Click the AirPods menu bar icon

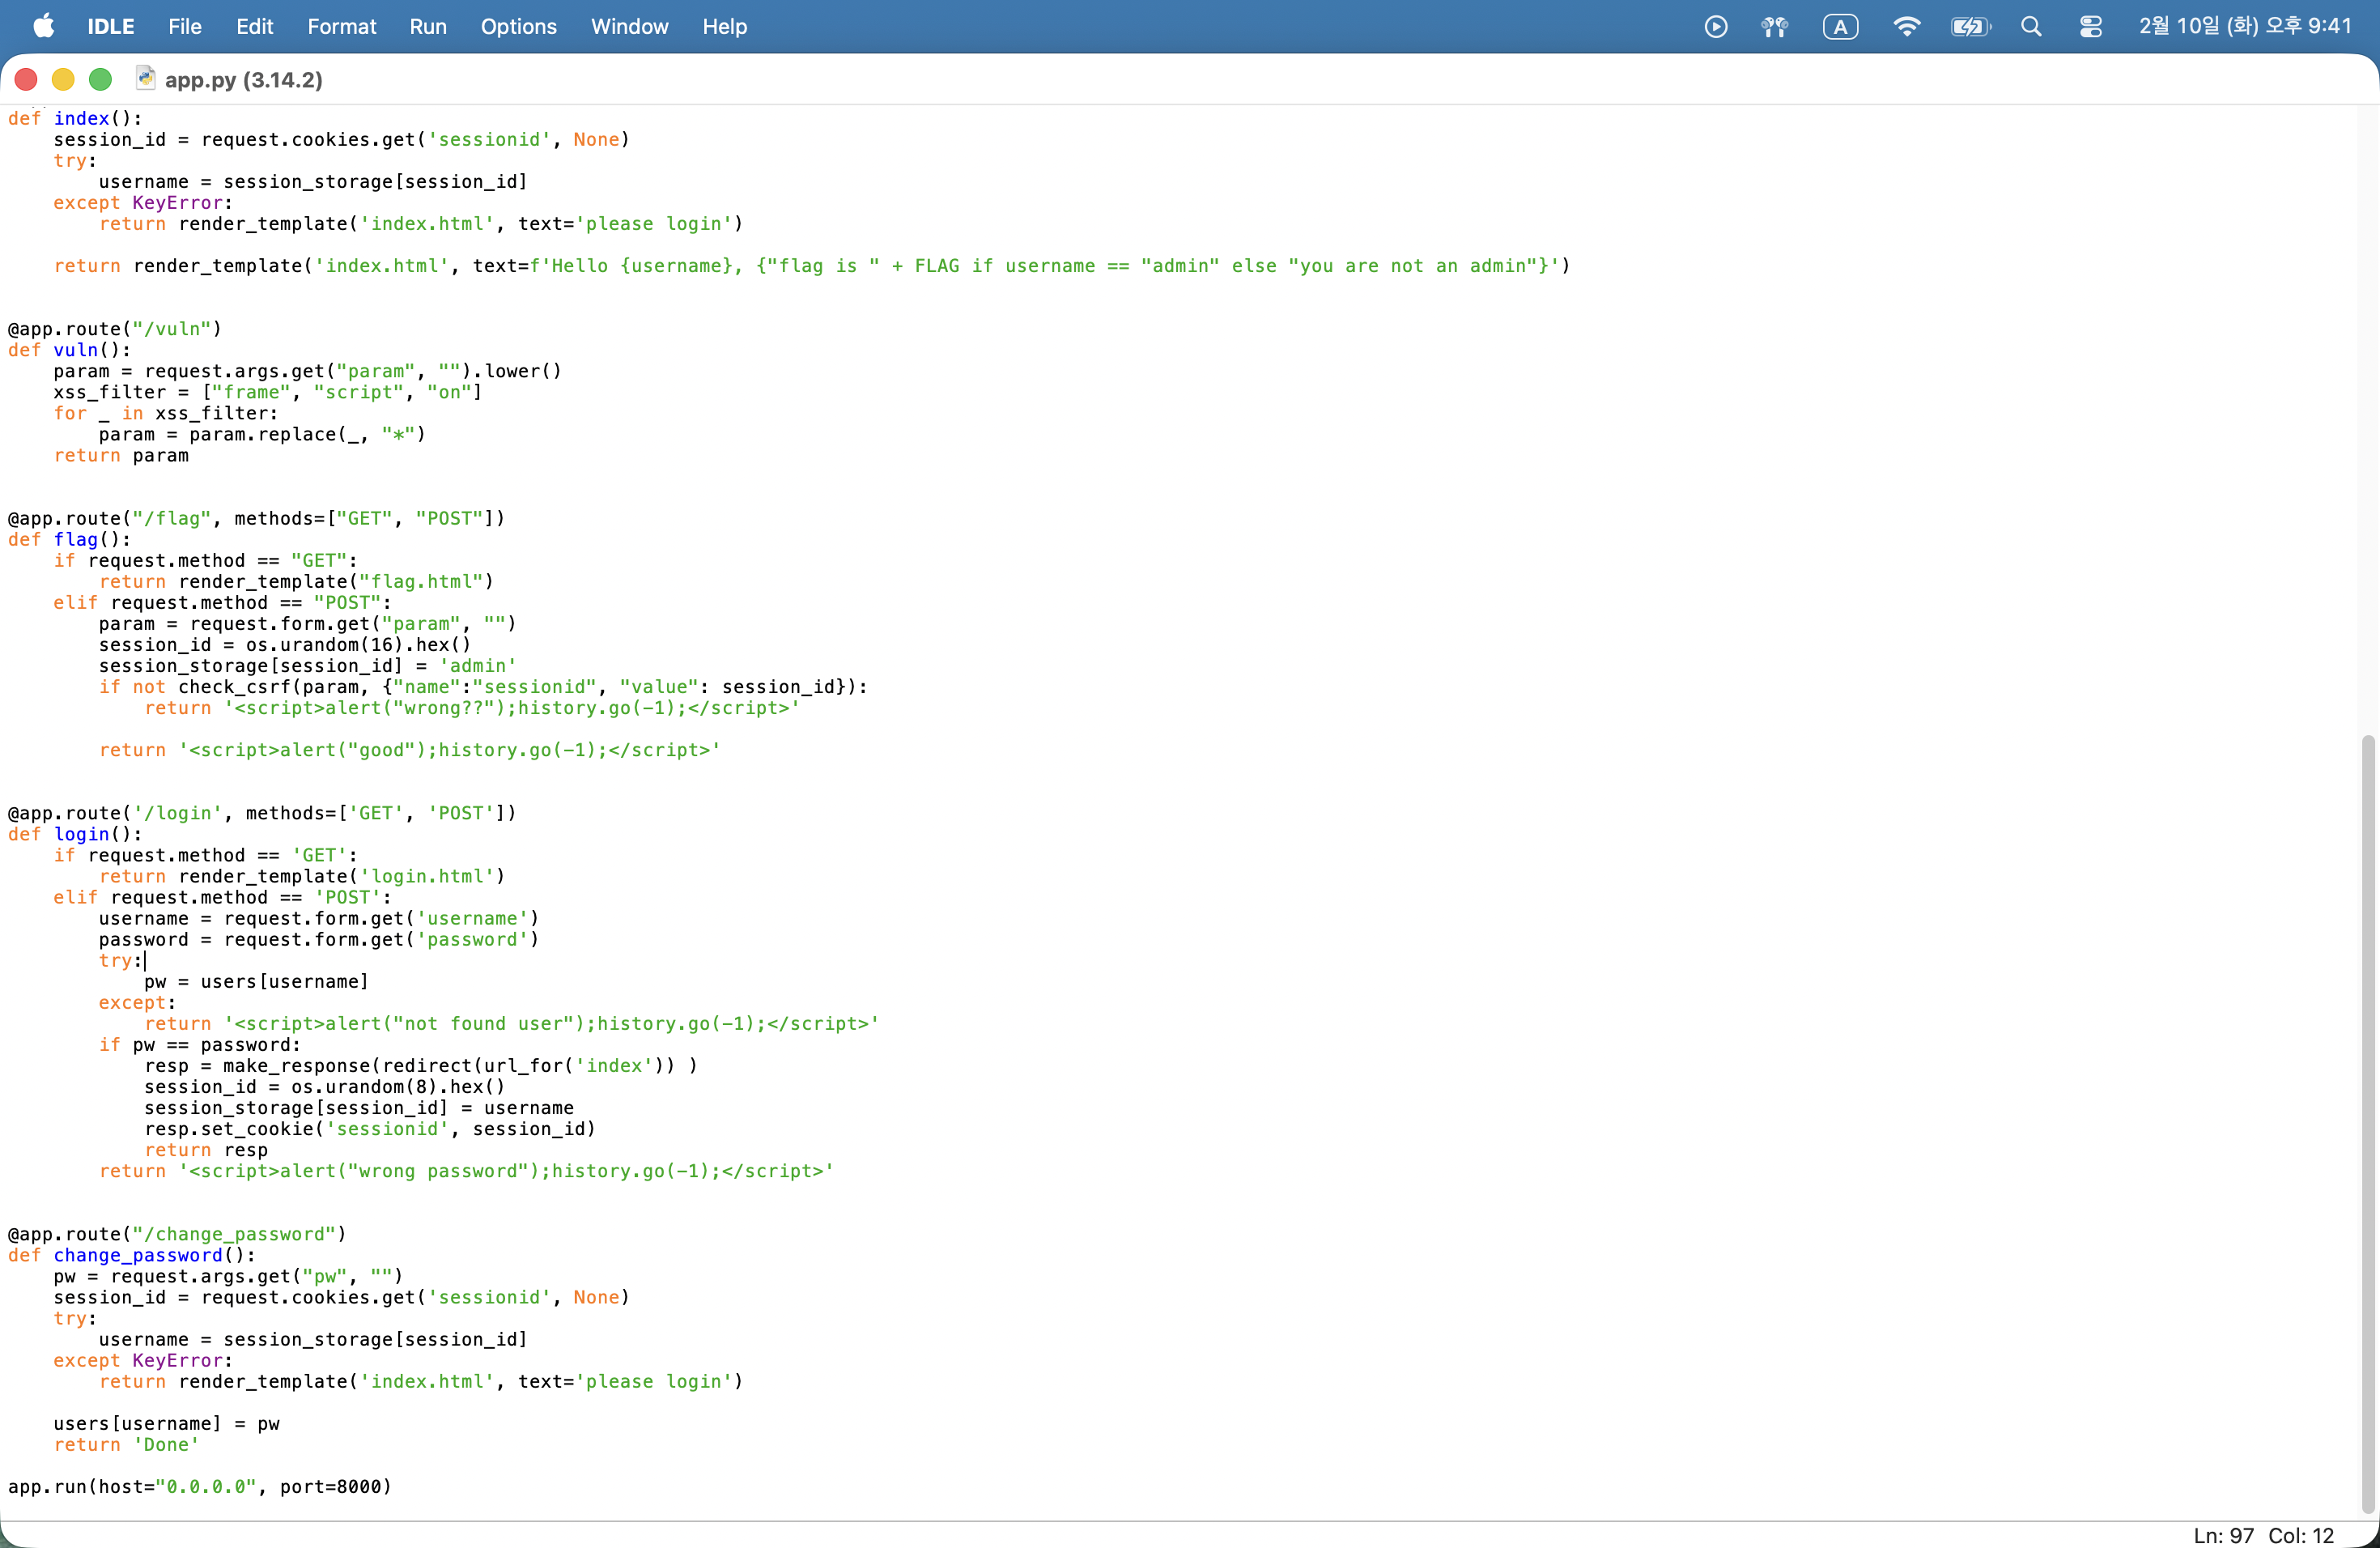[1774, 26]
